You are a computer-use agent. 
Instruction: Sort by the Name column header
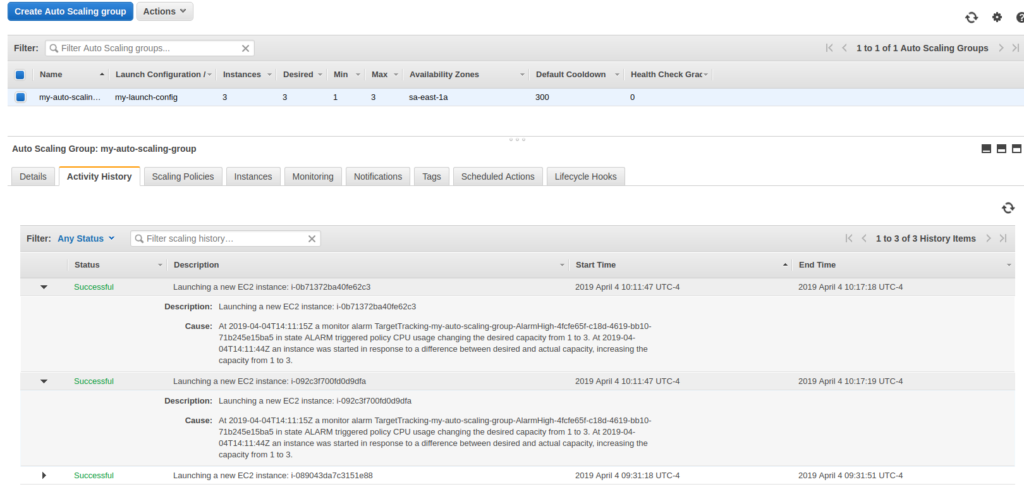(51, 74)
